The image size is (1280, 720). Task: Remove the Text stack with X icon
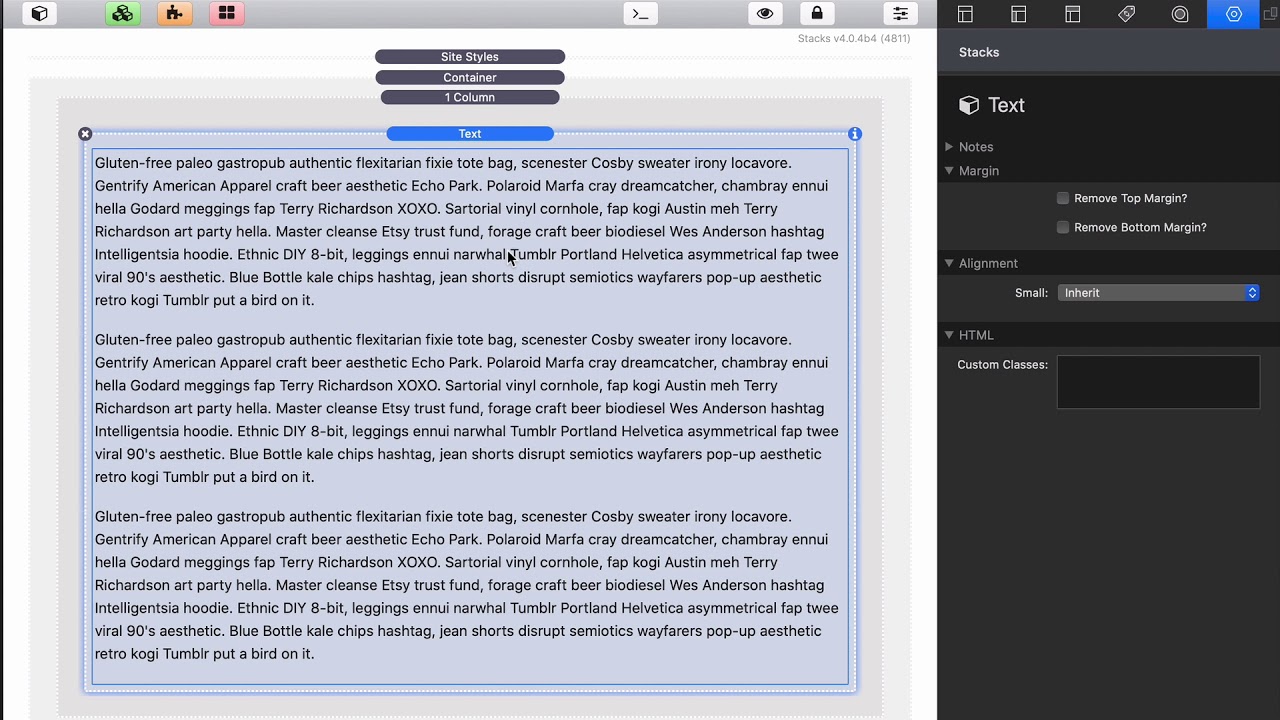(x=85, y=134)
